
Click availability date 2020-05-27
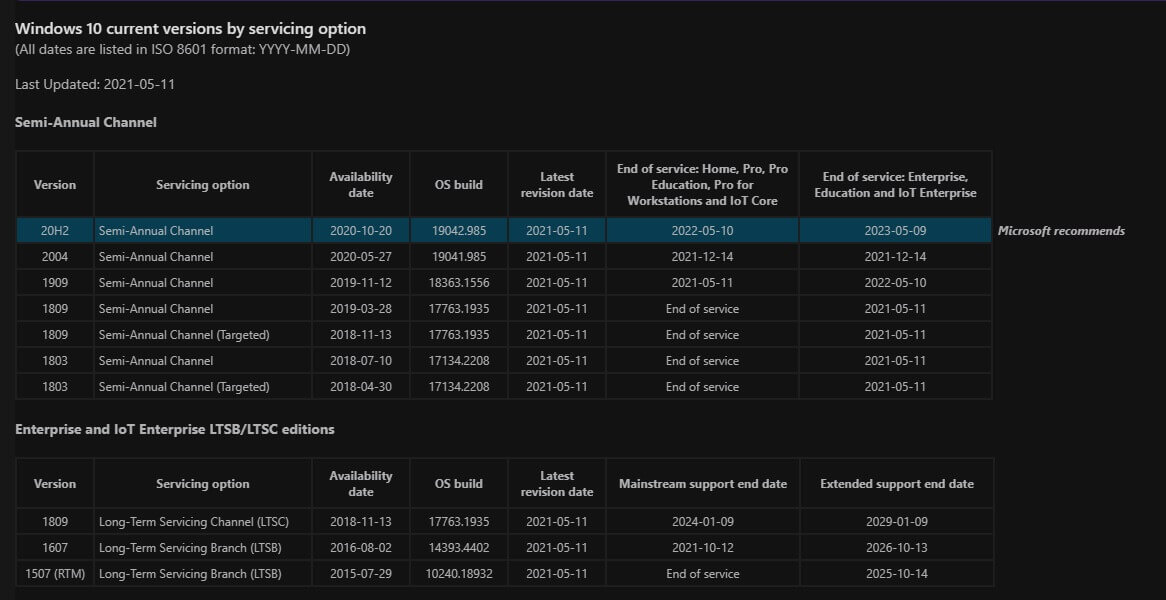(x=361, y=257)
